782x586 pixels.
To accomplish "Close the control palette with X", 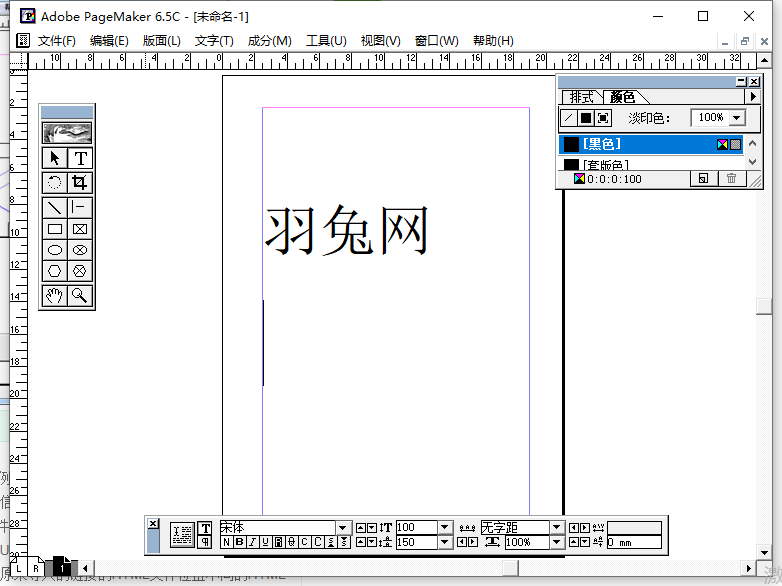I will [x=154, y=524].
